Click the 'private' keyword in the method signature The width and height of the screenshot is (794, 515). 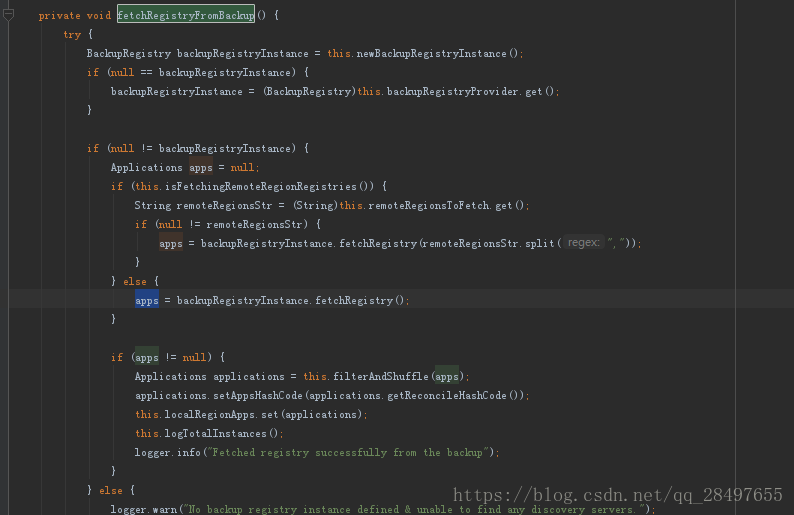click(59, 15)
